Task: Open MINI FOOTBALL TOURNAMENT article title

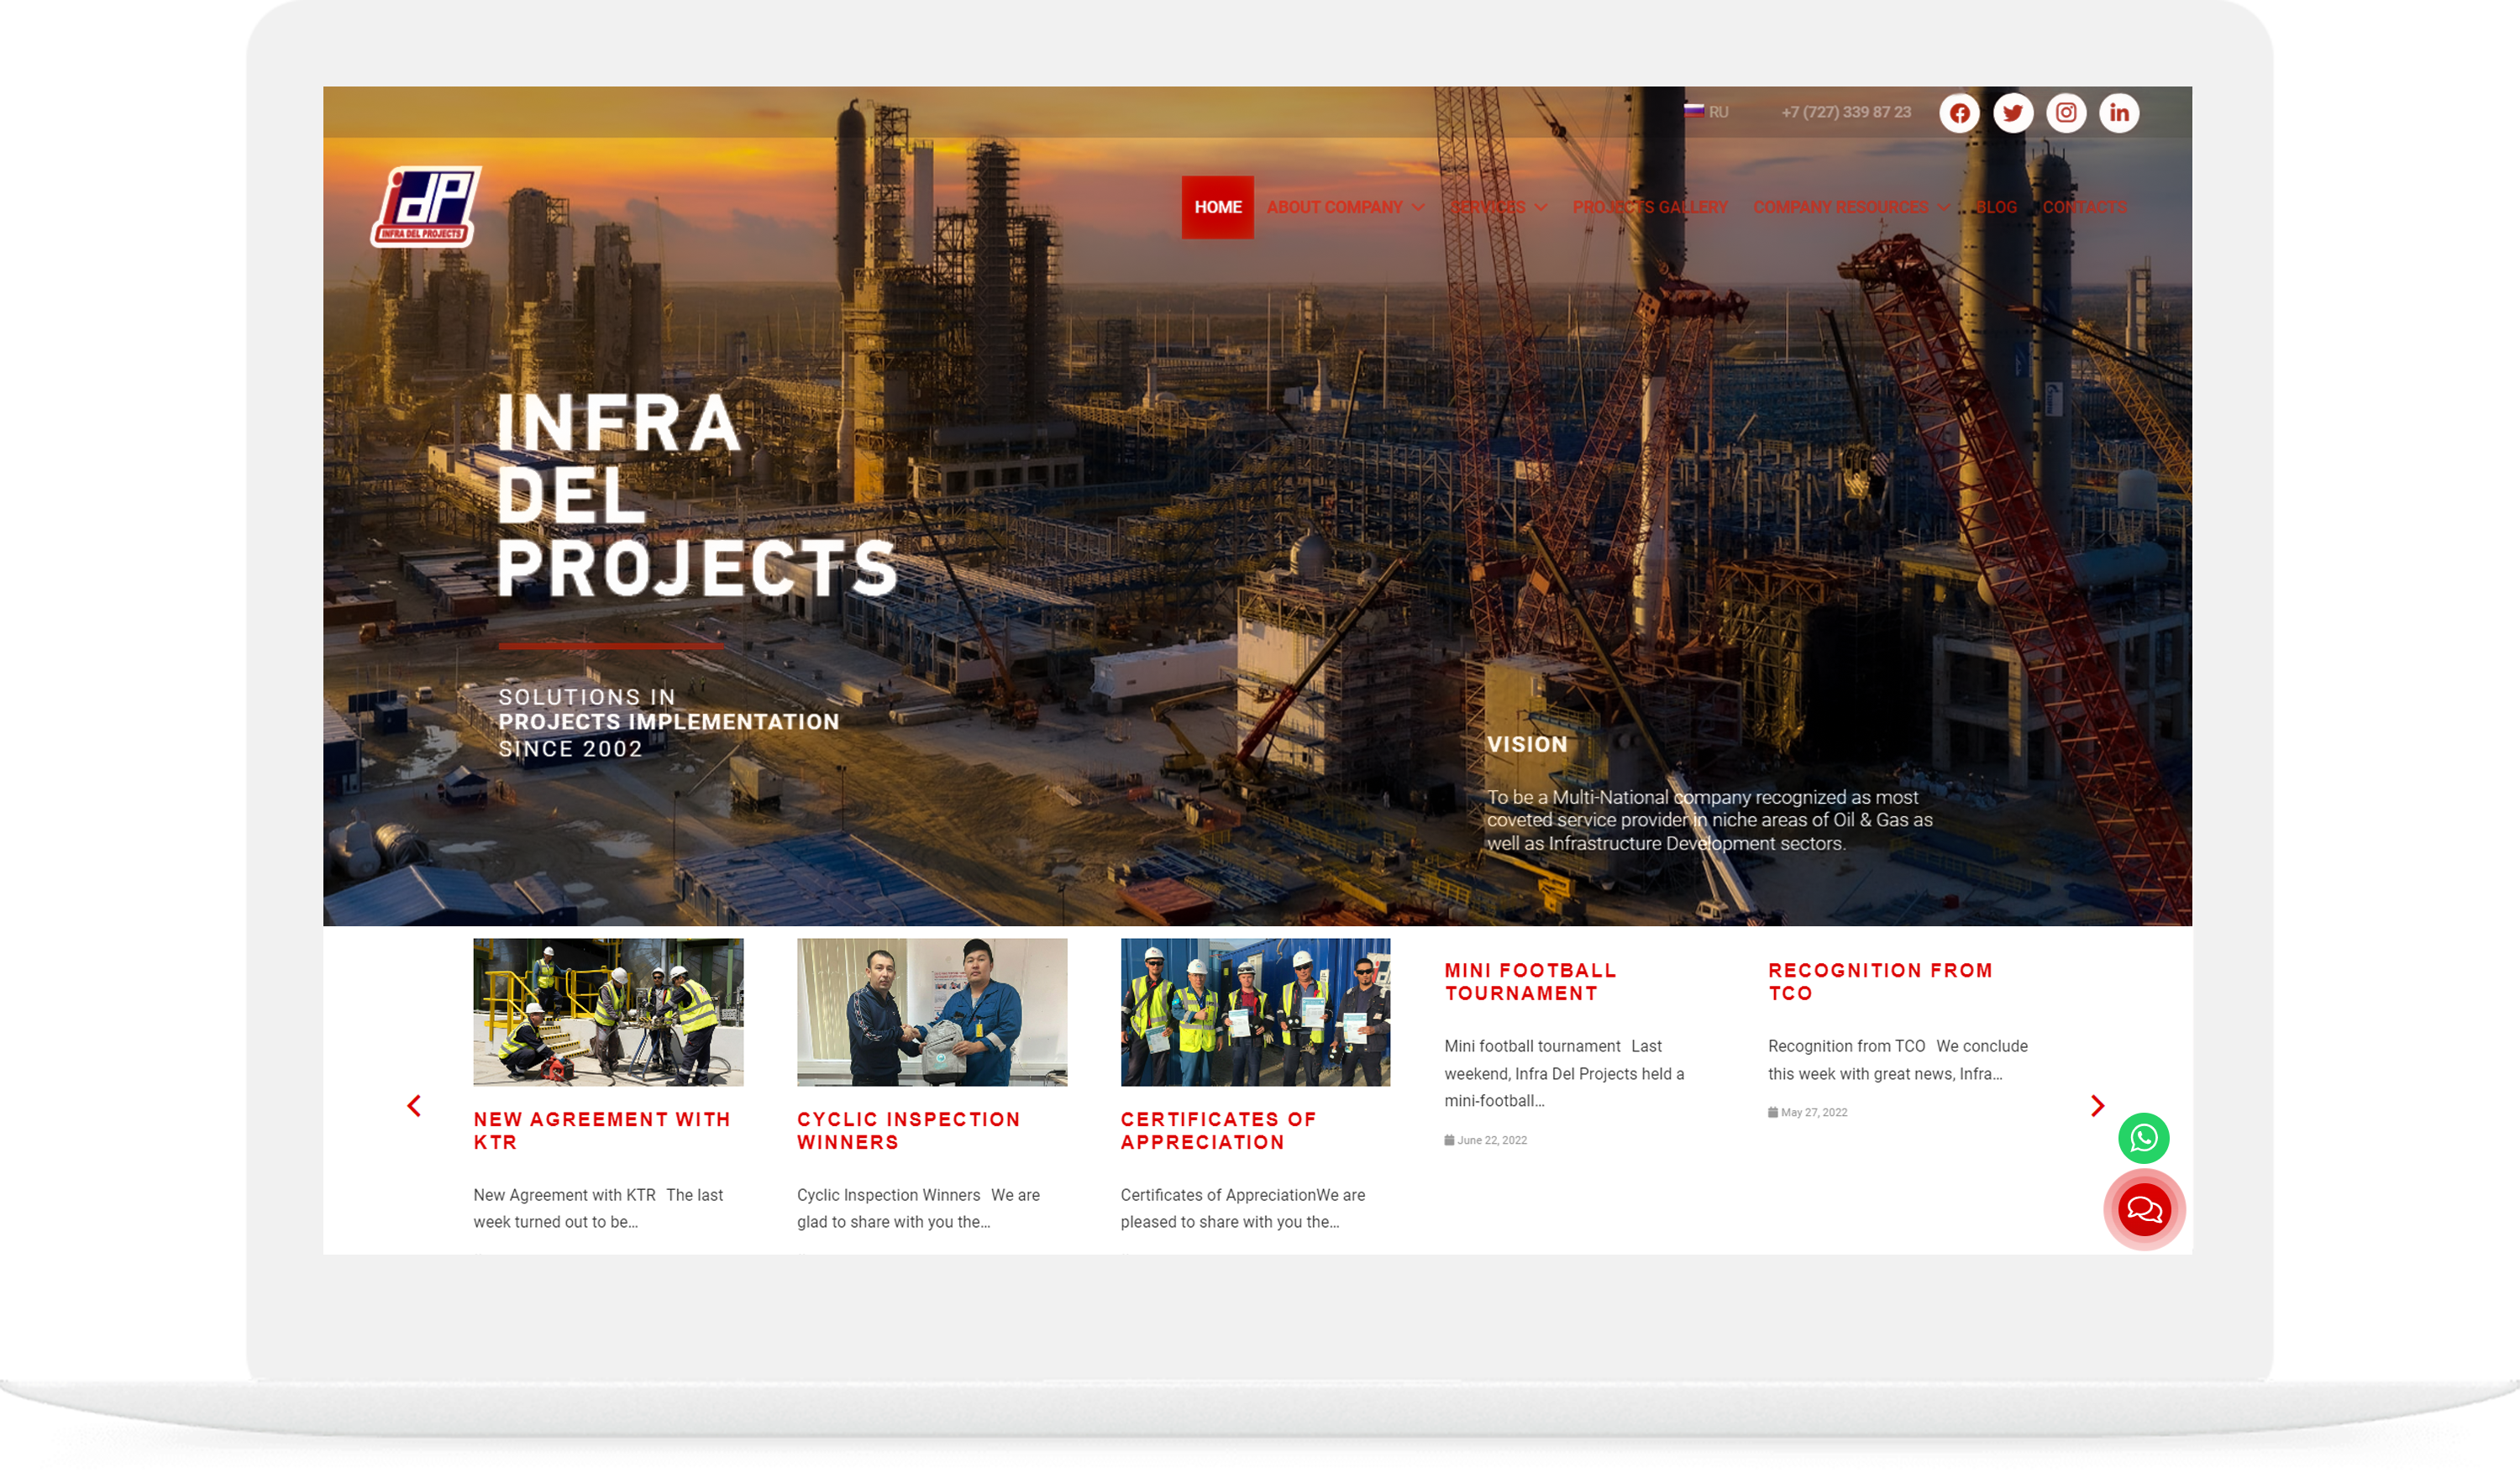Action: [1530, 982]
